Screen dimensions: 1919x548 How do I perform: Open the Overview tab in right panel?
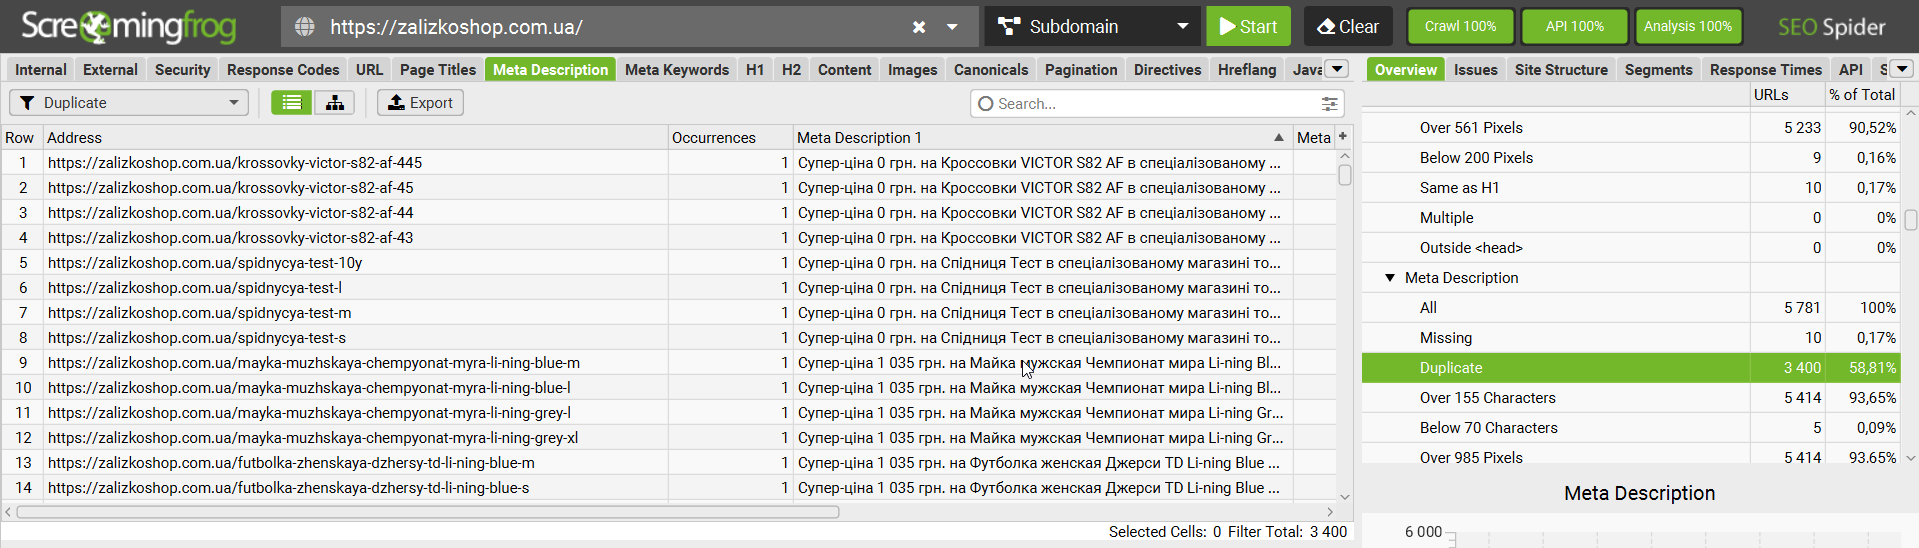click(x=1405, y=69)
